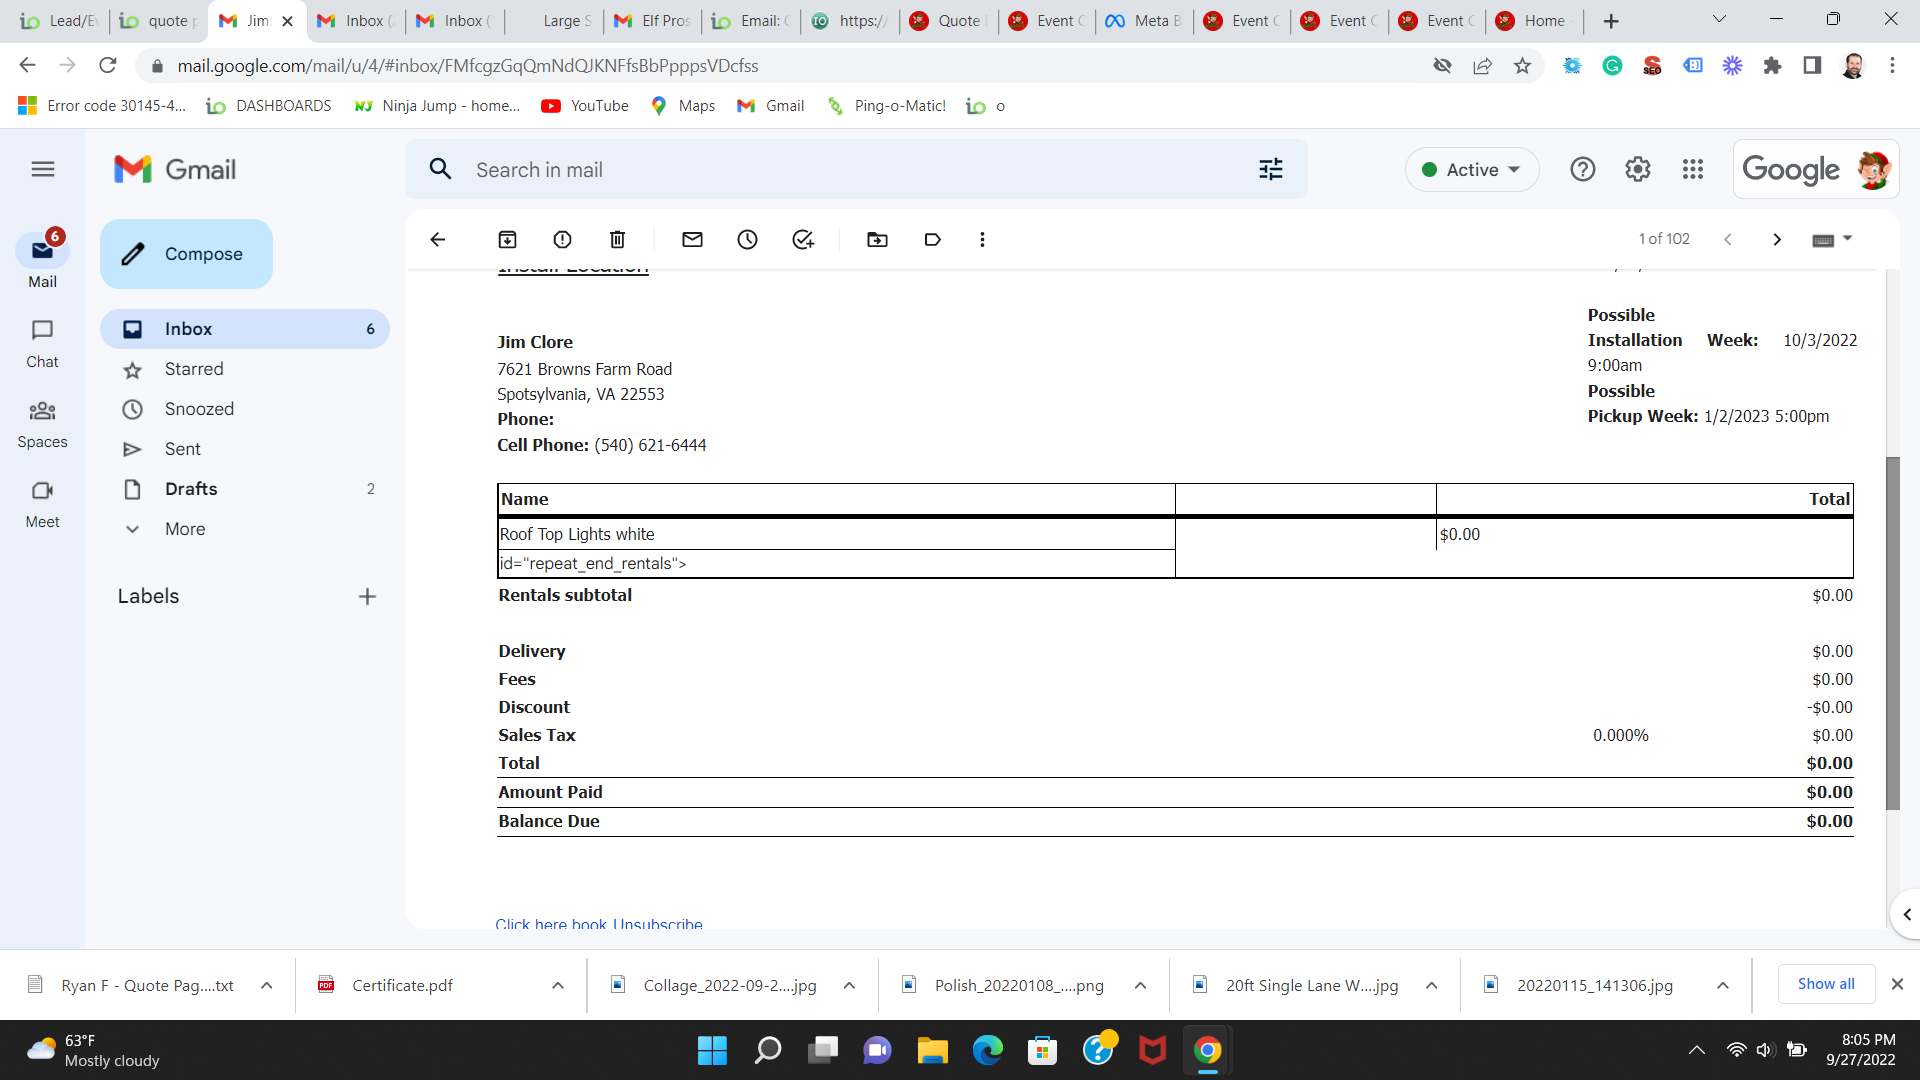
Task: Expand the hidden side panel arrow
Action: 1906,914
